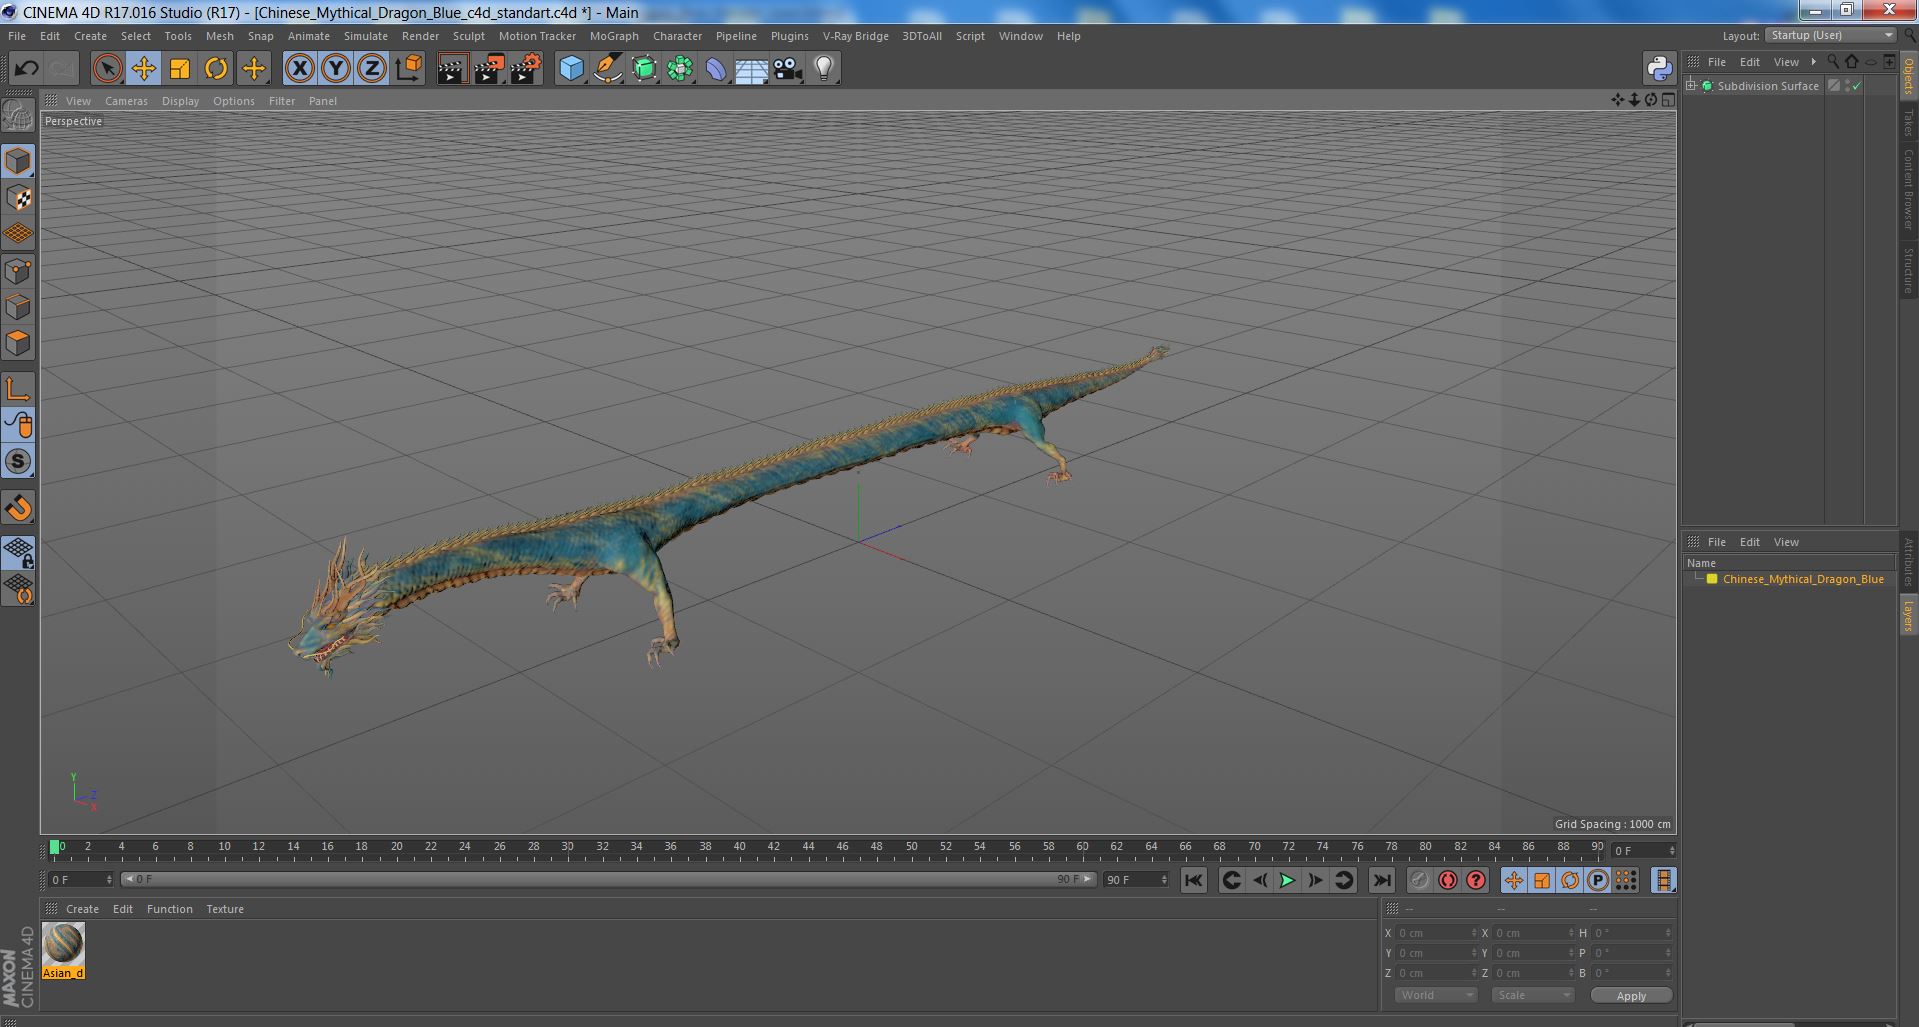Screen dimensions: 1919x1027
Task: Open the World coordinate dropdown
Action: [x=1436, y=995]
